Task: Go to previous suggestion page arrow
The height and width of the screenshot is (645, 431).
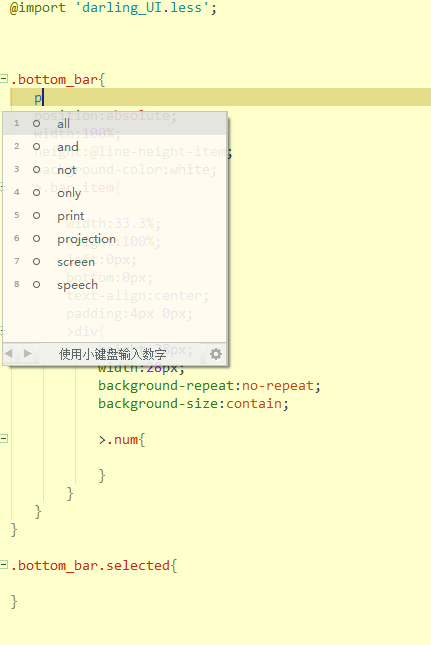Action: (9, 353)
